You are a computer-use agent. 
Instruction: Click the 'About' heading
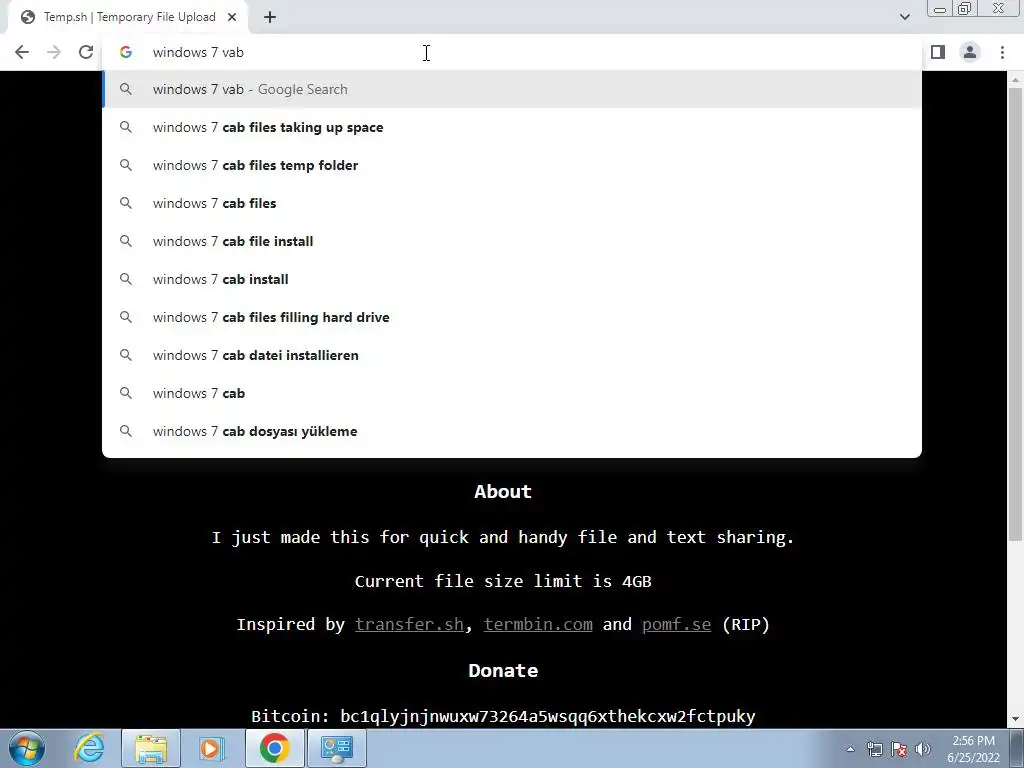pyautogui.click(x=503, y=492)
